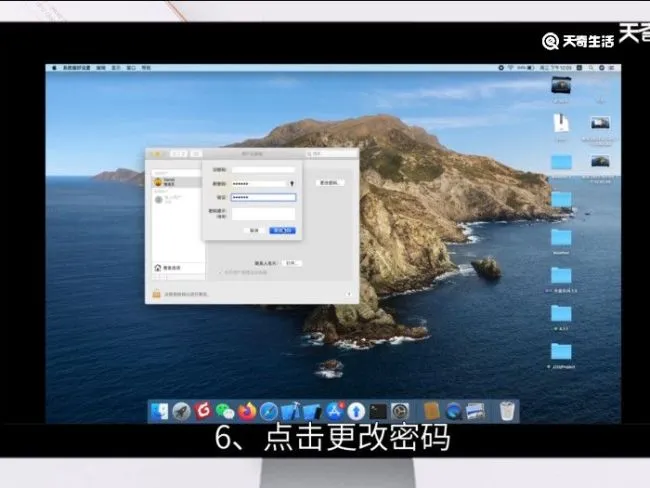Open the Simulator icon next to Xcode
Image resolution: width=650 pixels, height=488 pixels.
[313, 411]
